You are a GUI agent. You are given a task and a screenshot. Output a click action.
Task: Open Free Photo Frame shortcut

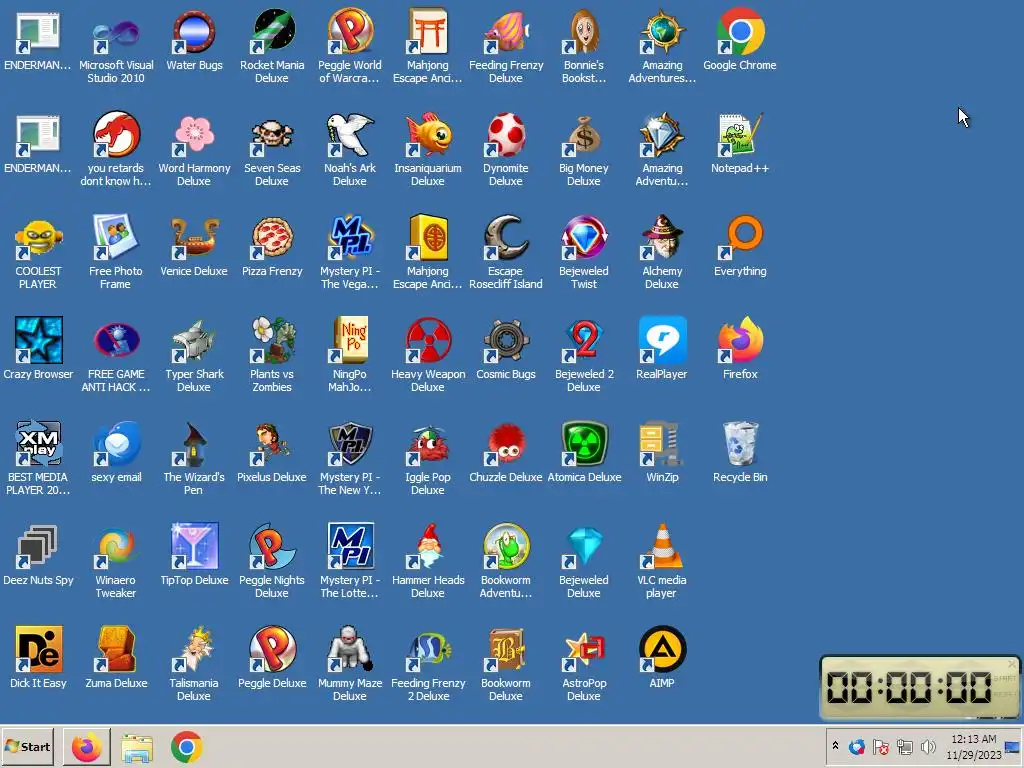(116, 239)
